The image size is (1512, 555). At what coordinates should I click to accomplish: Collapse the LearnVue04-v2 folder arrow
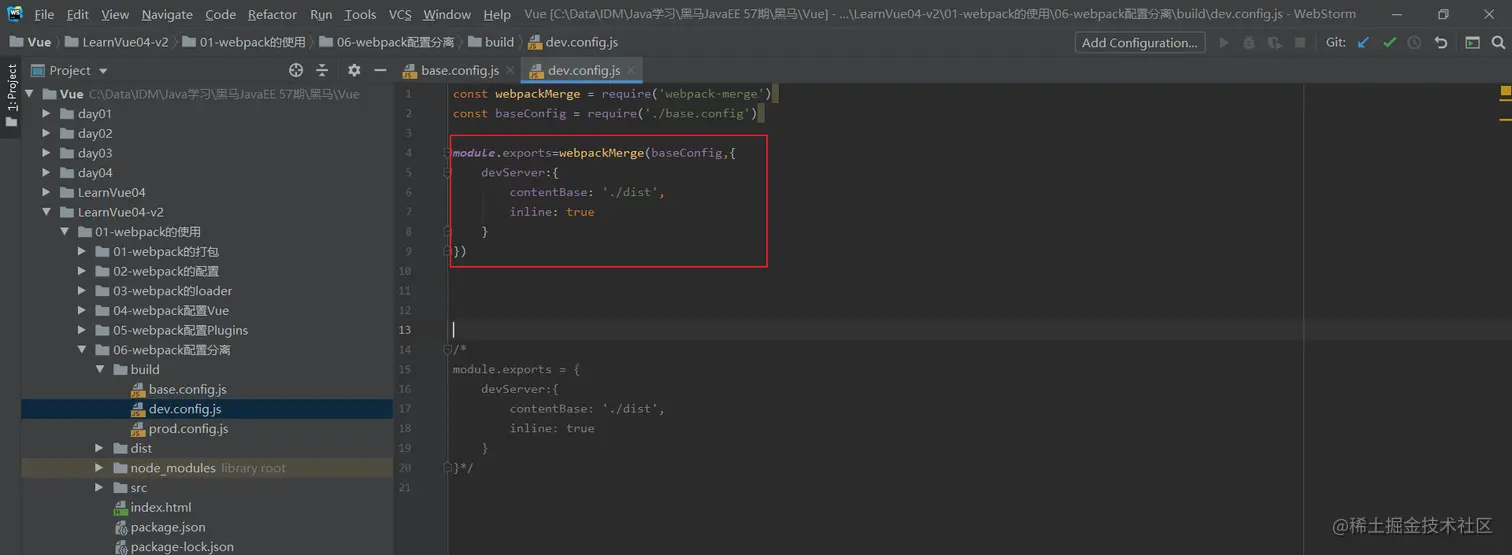[x=46, y=212]
